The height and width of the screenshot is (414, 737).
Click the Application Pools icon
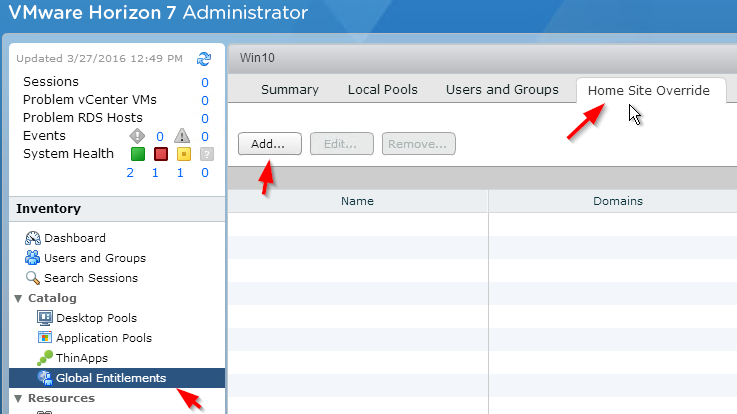(45, 337)
